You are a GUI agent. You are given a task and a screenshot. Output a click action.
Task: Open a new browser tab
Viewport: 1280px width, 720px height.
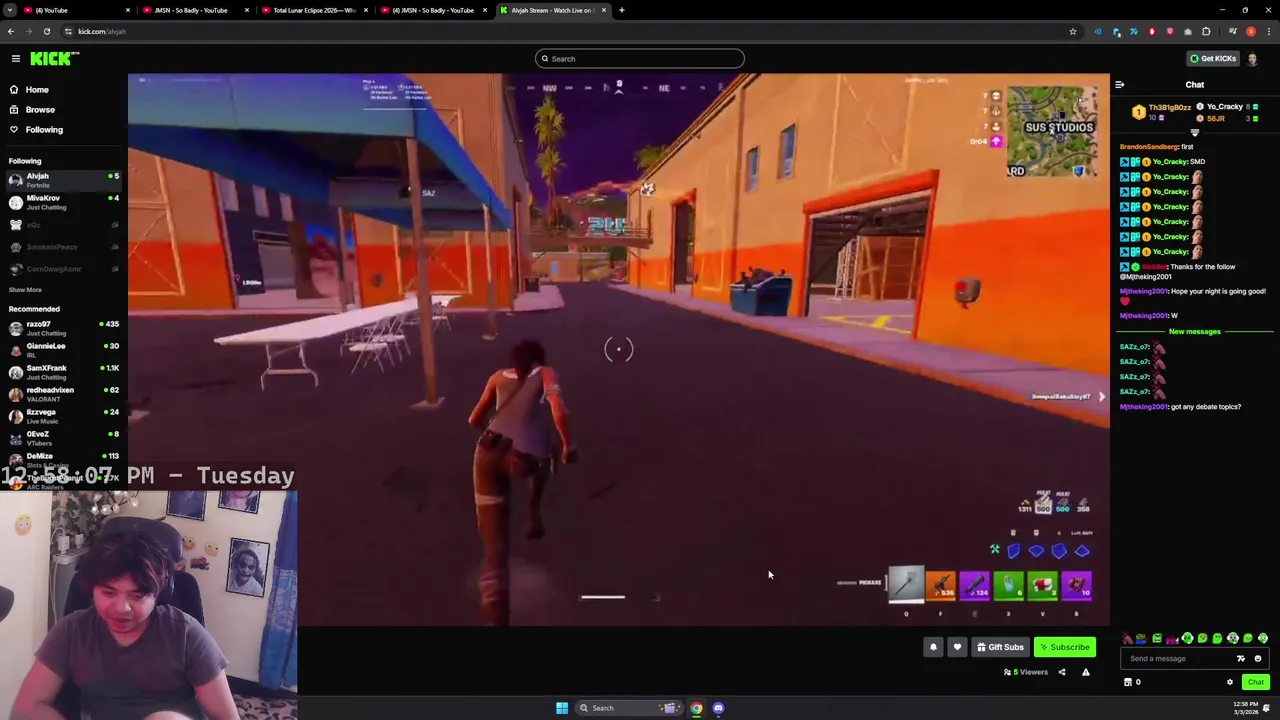[622, 10]
